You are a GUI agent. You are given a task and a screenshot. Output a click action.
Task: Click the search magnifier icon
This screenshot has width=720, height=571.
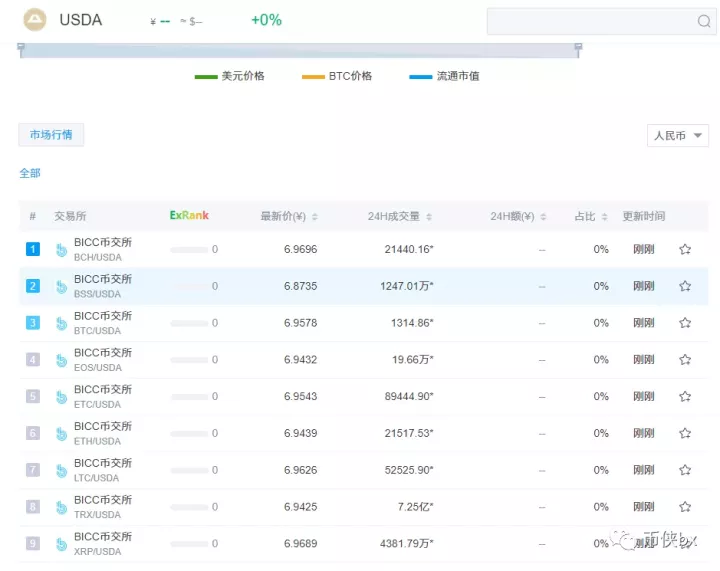(x=704, y=22)
